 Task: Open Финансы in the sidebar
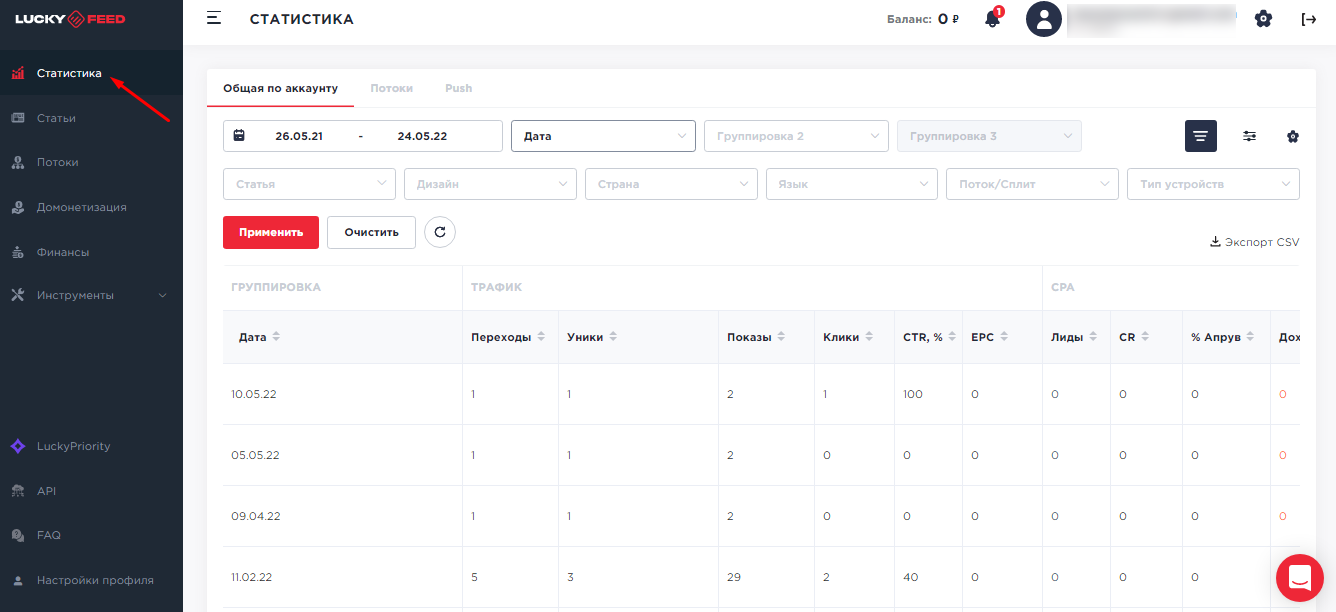[x=63, y=252]
